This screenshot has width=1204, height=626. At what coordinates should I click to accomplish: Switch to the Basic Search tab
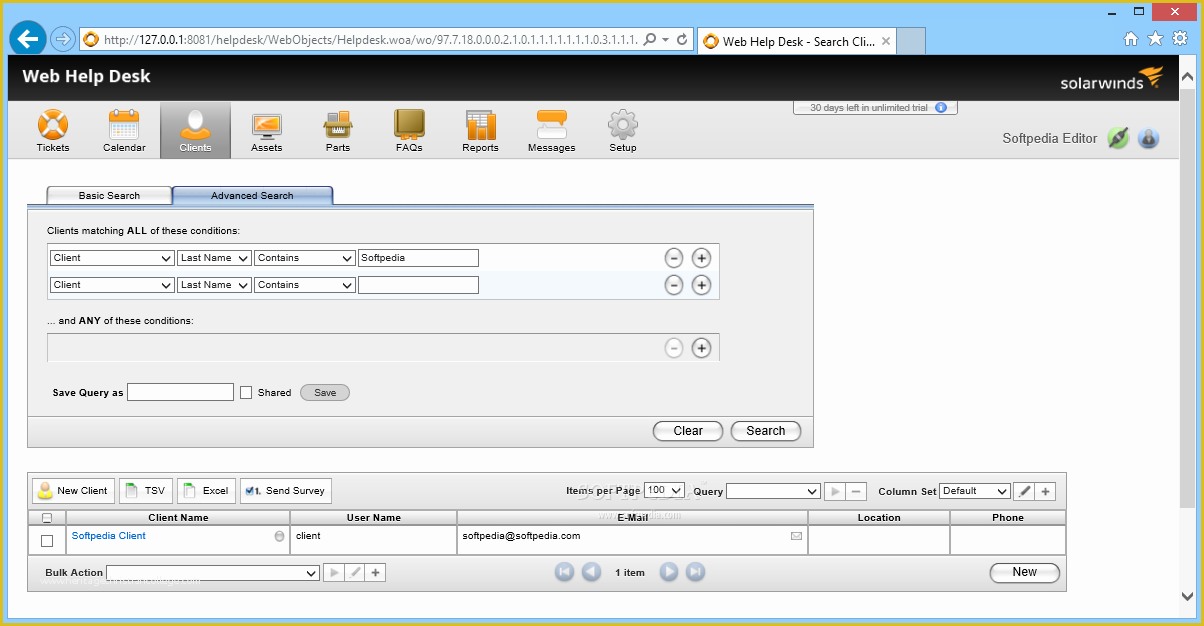pos(109,196)
